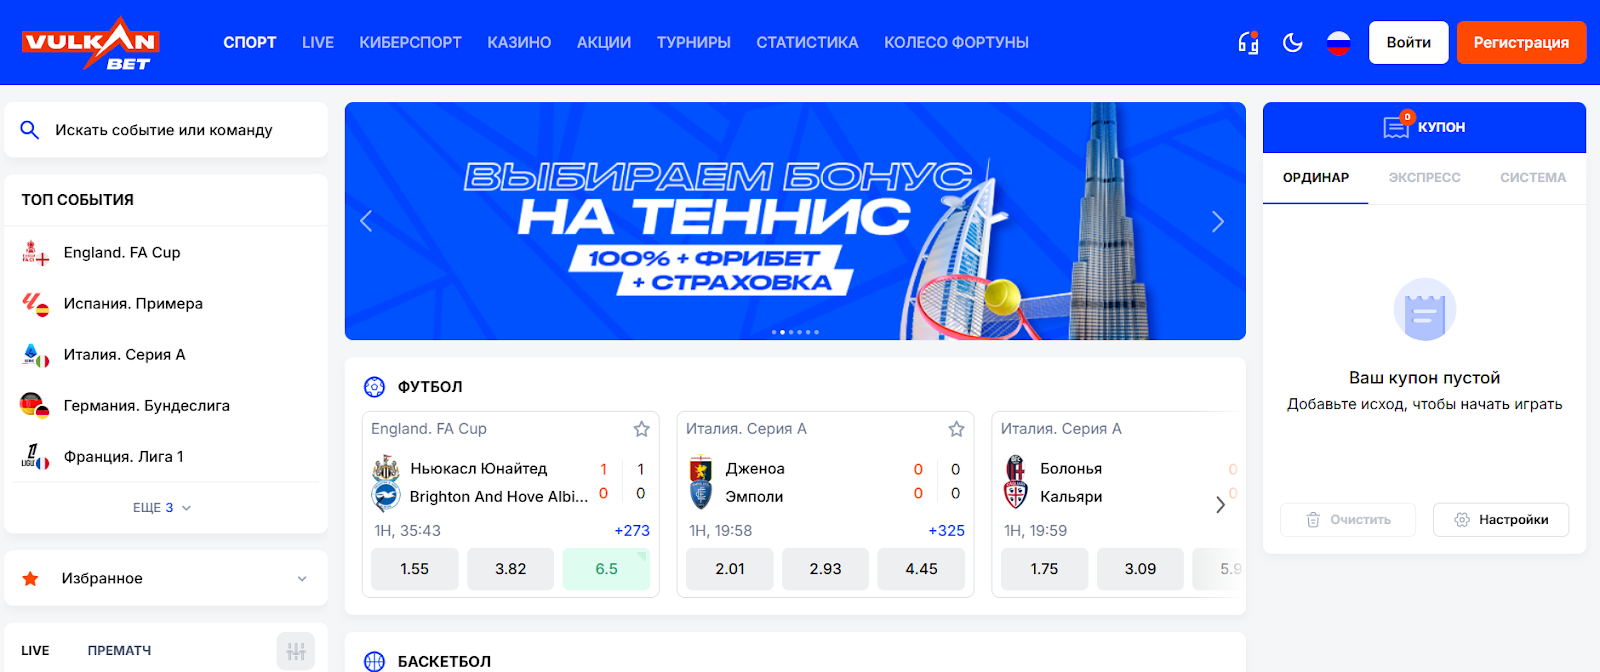
Task: Advance banner carousel with right arrow
Action: pos(1217,222)
